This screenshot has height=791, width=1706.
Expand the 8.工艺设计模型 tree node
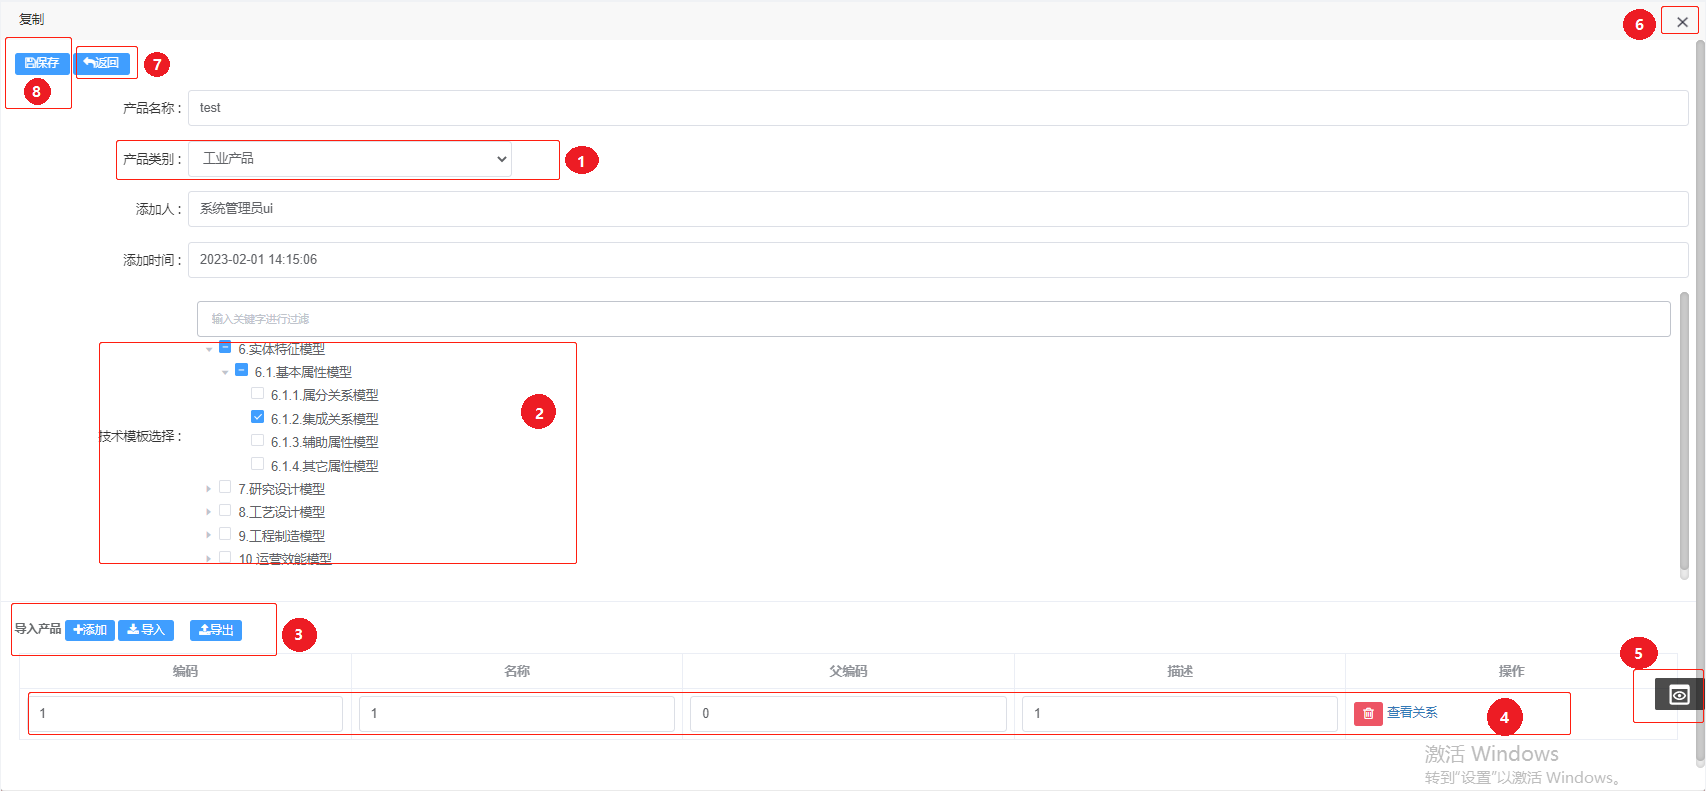point(209,512)
